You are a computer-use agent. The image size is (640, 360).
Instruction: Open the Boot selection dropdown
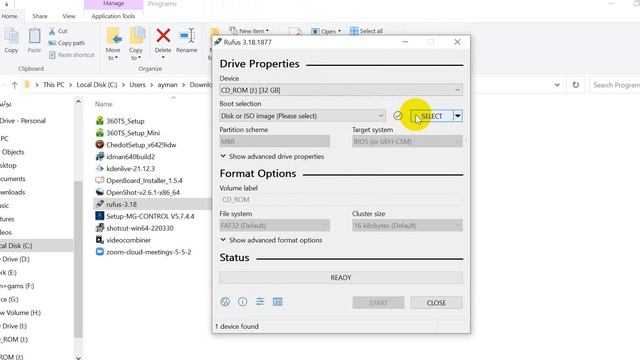[302, 116]
